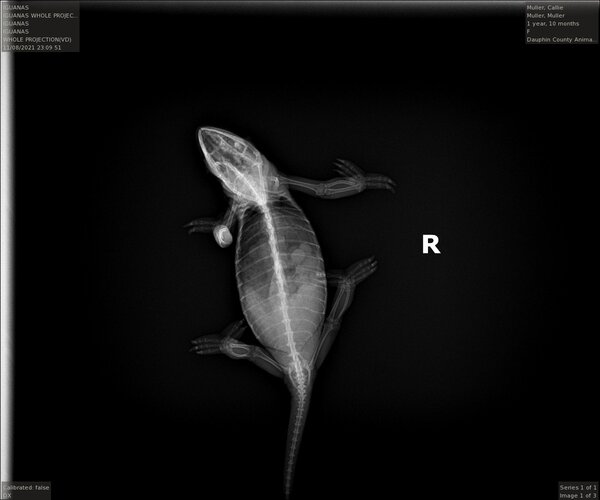
Task: Click the hind foot on the R marker side
Action: click(x=362, y=268)
